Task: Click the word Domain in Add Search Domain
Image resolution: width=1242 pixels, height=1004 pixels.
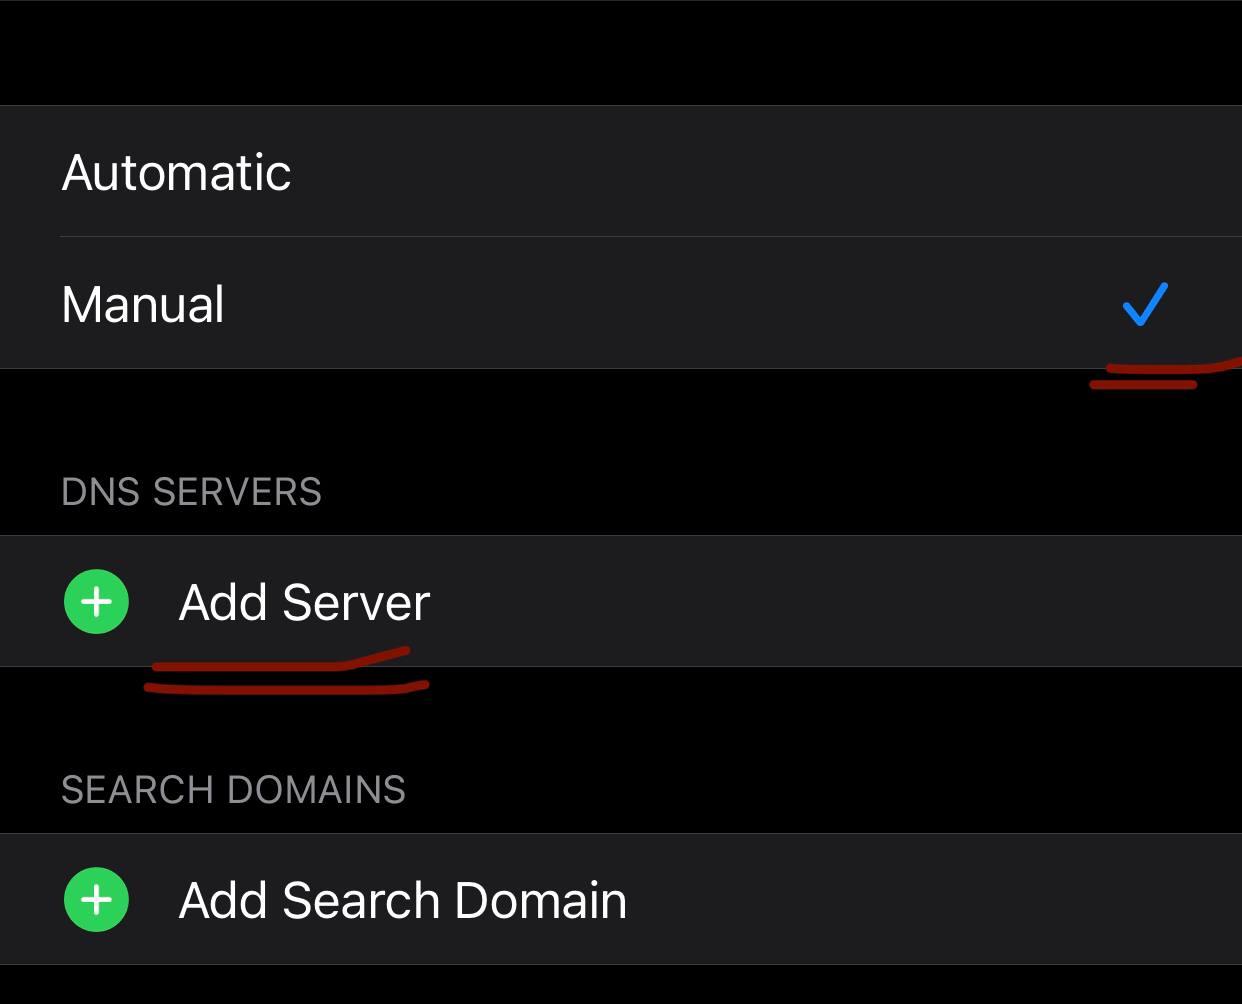Action: (x=540, y=900)
